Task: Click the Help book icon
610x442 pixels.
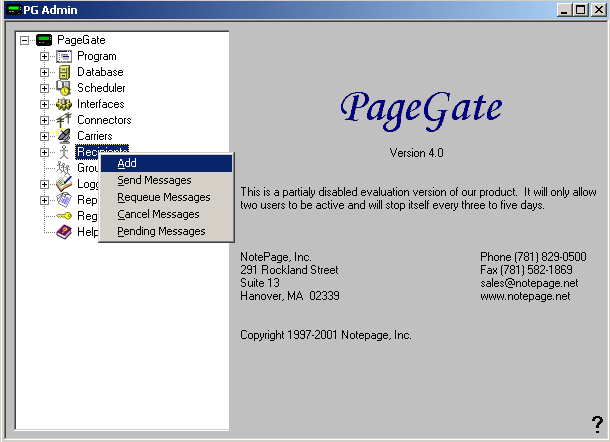Action: 64,232
